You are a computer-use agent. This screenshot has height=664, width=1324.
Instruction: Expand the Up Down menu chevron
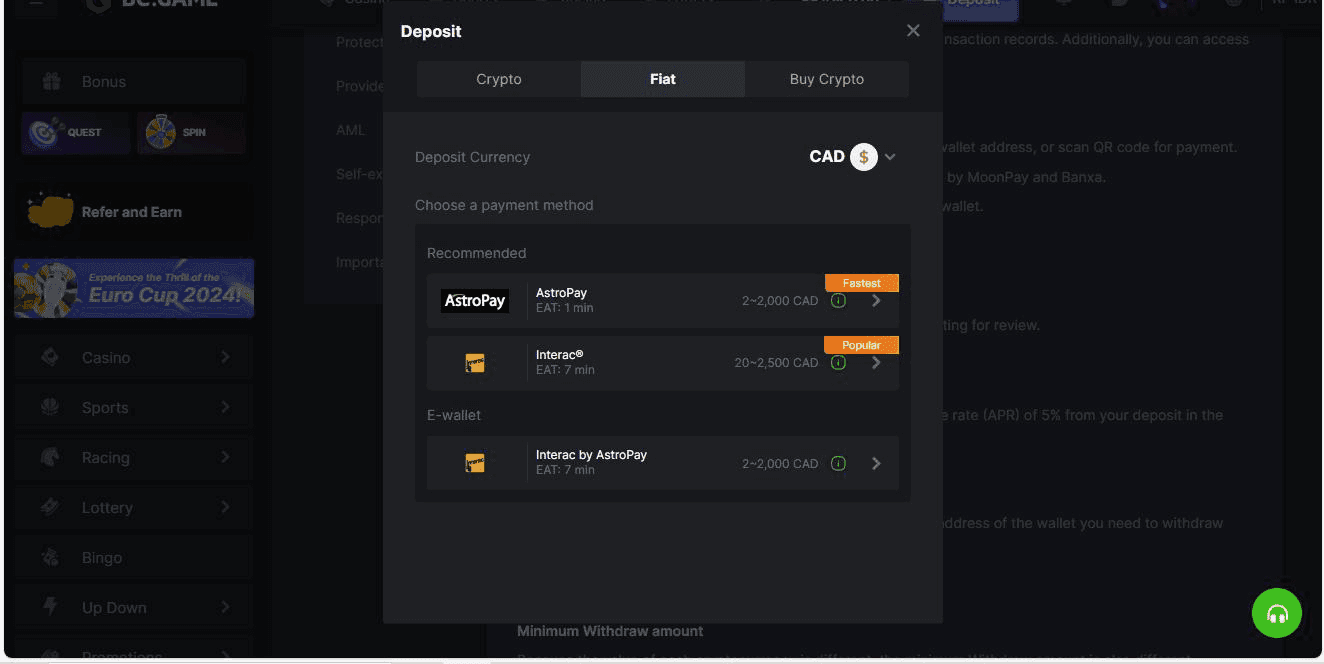coord(225,607)
